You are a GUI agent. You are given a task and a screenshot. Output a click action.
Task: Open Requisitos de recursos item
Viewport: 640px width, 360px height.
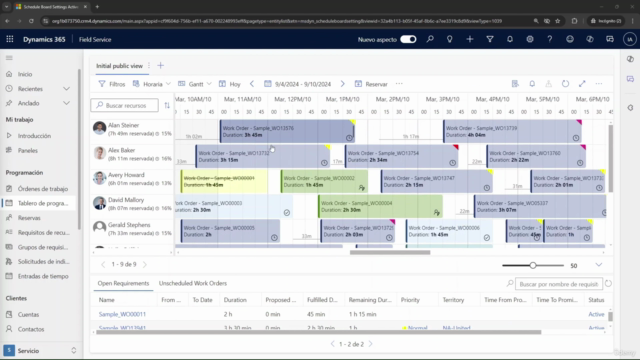[39, 233]
